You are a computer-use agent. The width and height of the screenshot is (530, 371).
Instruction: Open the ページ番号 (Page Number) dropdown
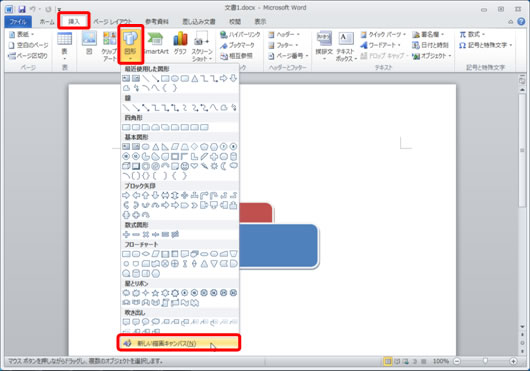(x=288, y=56)
